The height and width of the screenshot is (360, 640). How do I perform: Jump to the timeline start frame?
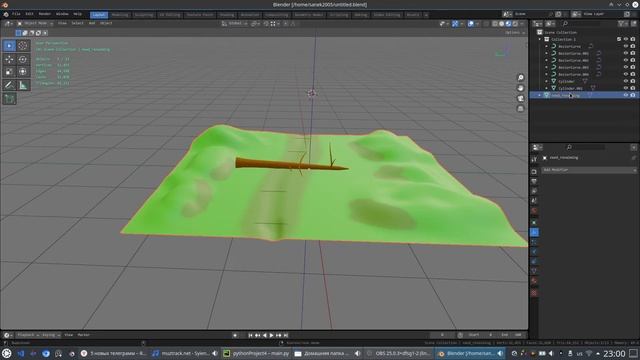(250, 336)
